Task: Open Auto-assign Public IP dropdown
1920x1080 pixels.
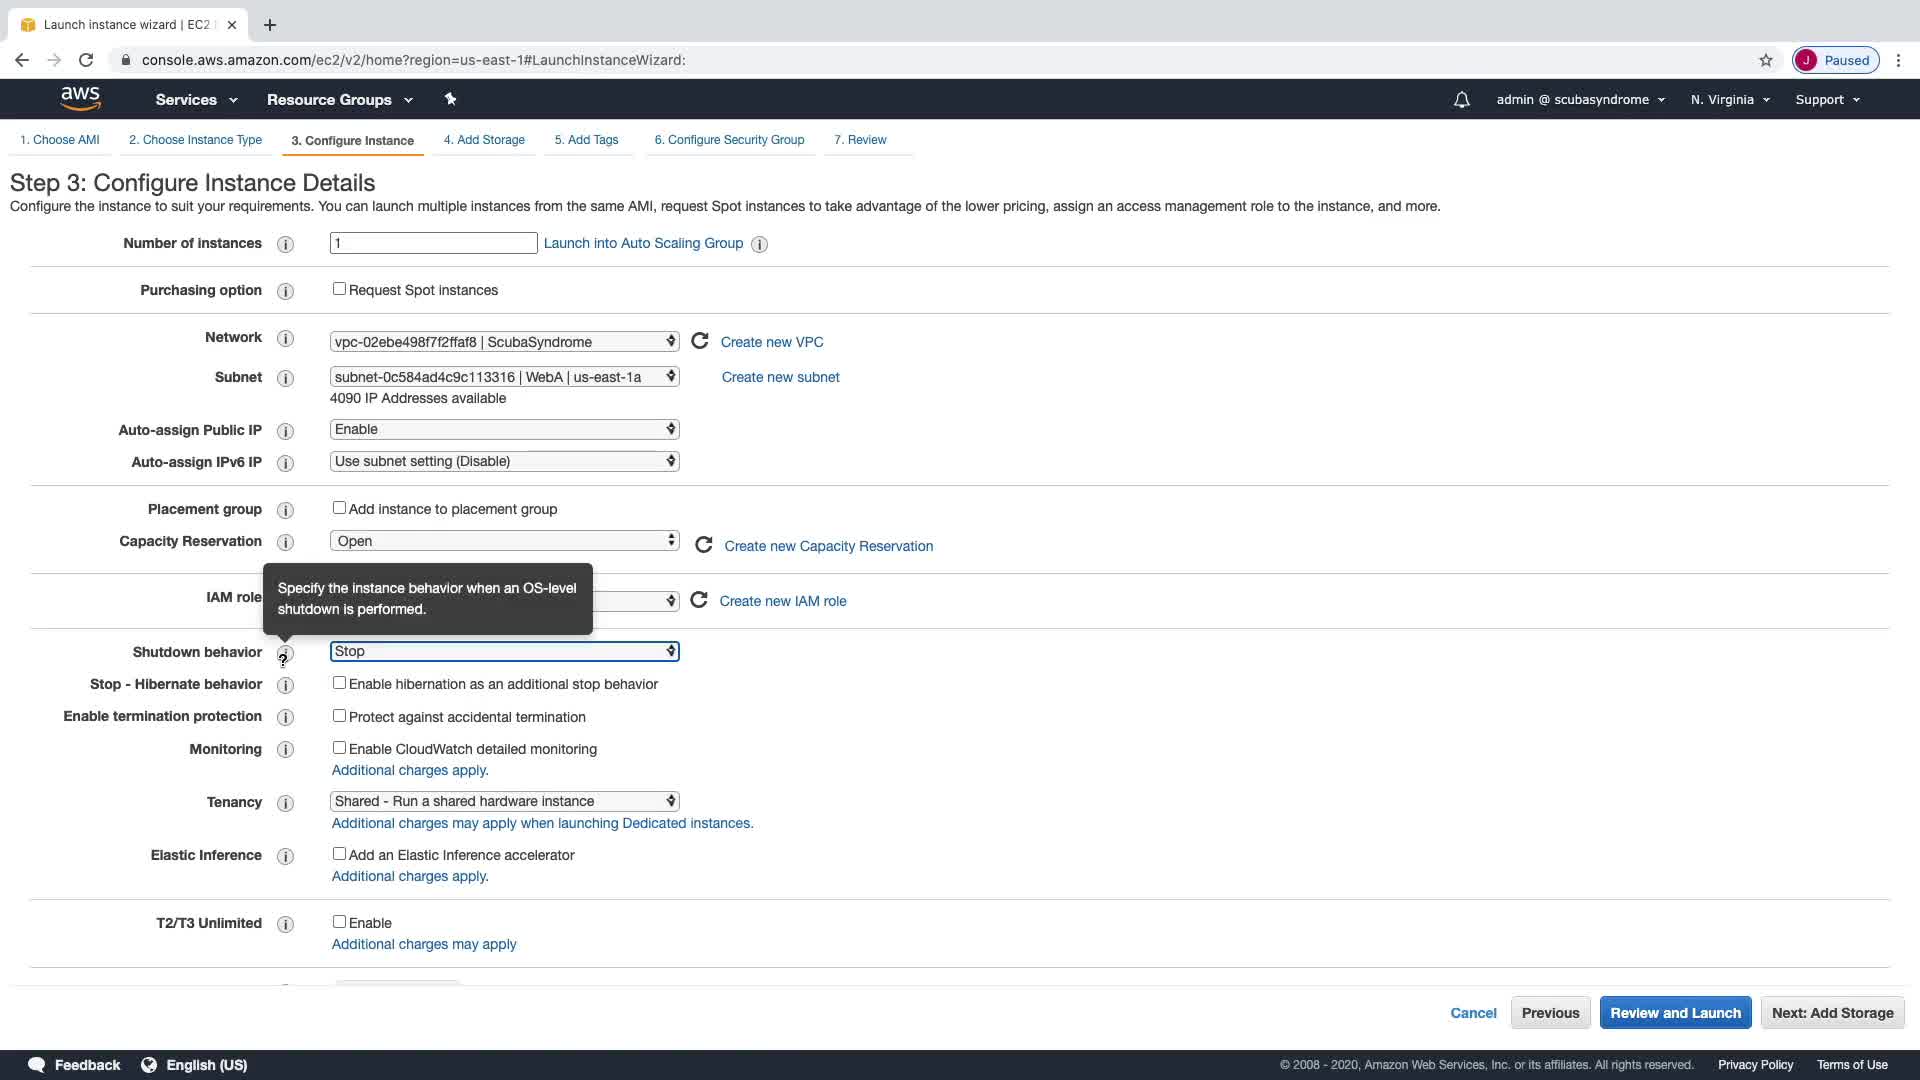Action: pos(504,429)
